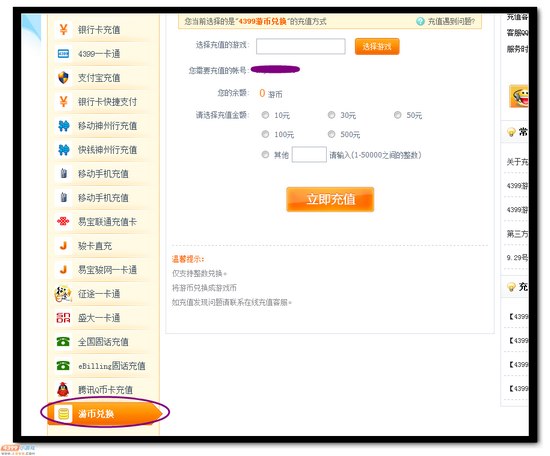This screenshot has height=456, width=550.
Task: Click the 移动神州行充值 icon
Action: click(63, 126)
